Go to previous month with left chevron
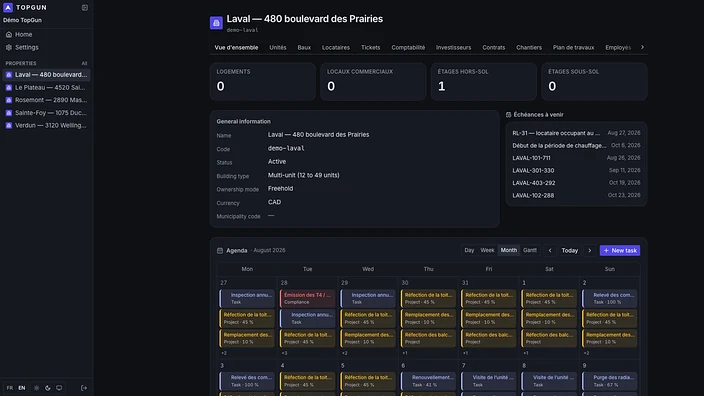Viewport: 704px width, 396px height. (x=550, y=251)
